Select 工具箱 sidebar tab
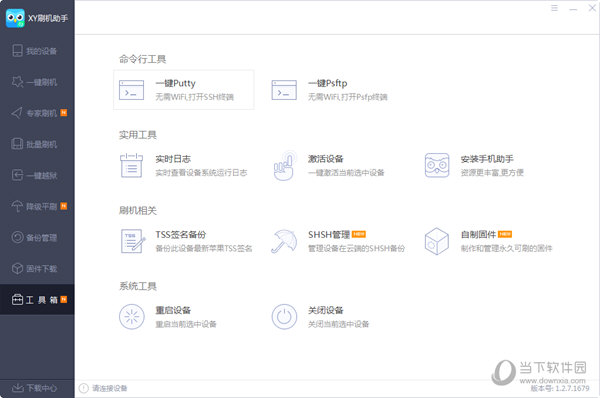This screenshot has width=600, height=398. 37,300
